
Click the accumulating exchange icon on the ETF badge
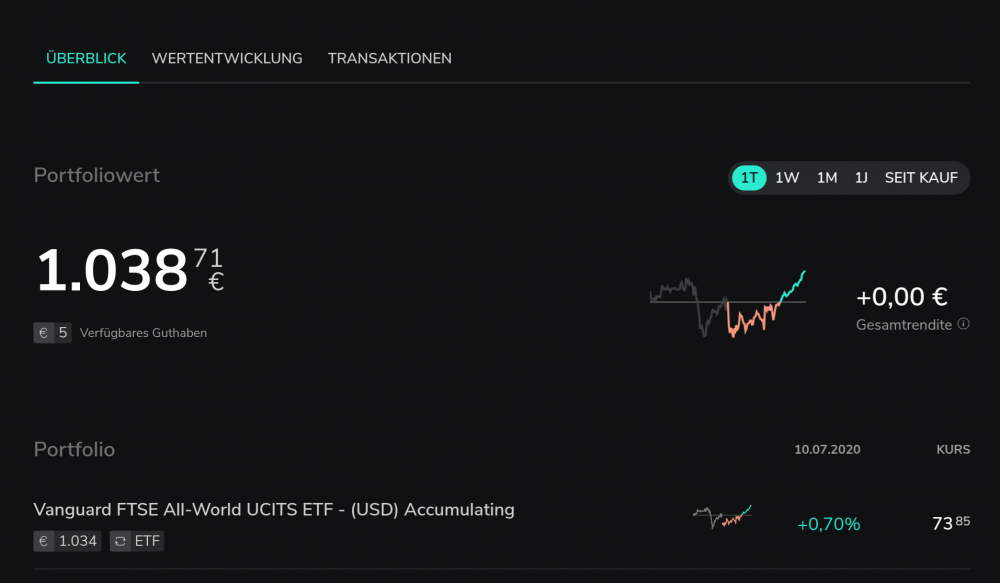coord(122,540)
